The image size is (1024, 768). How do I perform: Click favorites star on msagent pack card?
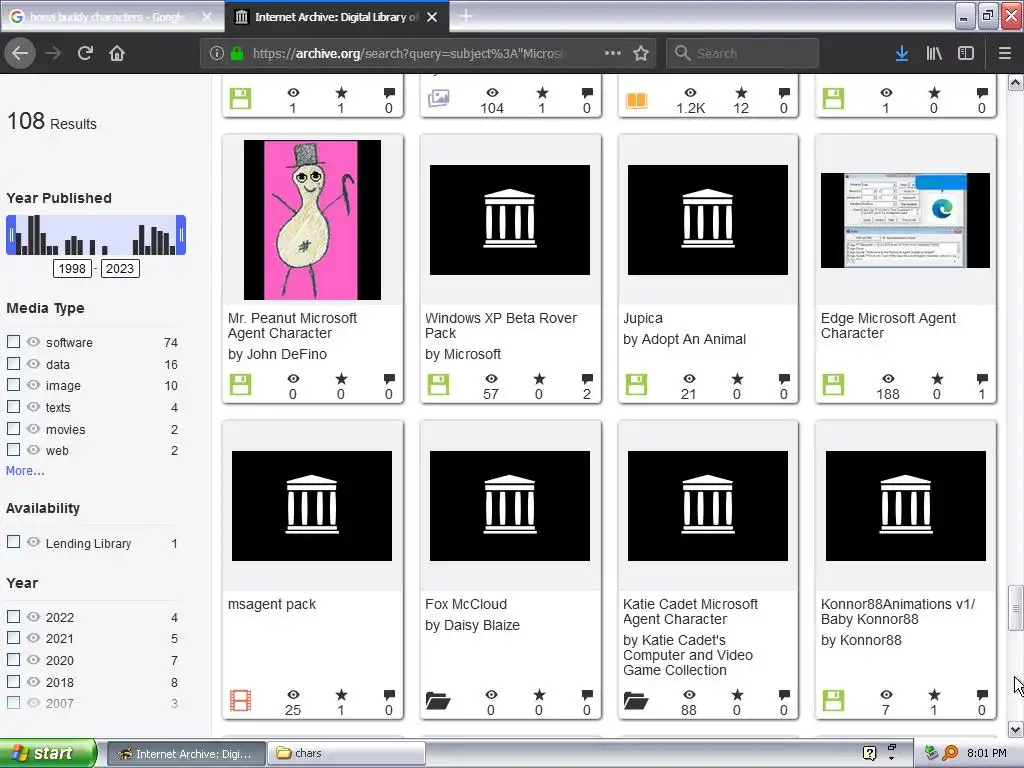coord(341,694)
